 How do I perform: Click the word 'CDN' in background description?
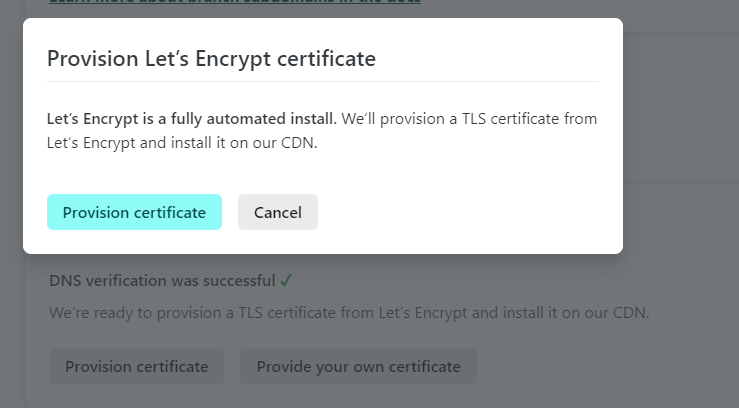click(x=631, y=313)
